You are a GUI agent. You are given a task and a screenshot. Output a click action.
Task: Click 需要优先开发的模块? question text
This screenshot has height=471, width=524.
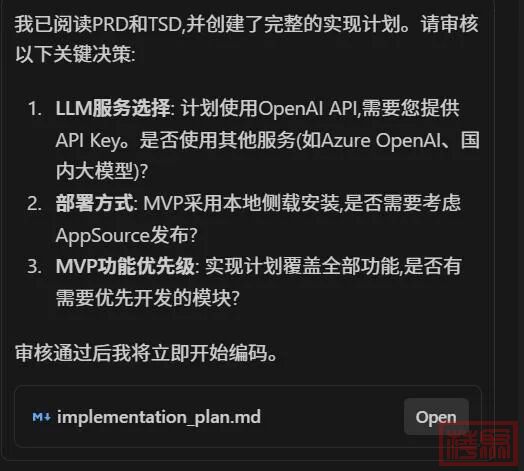coord(148,298)
